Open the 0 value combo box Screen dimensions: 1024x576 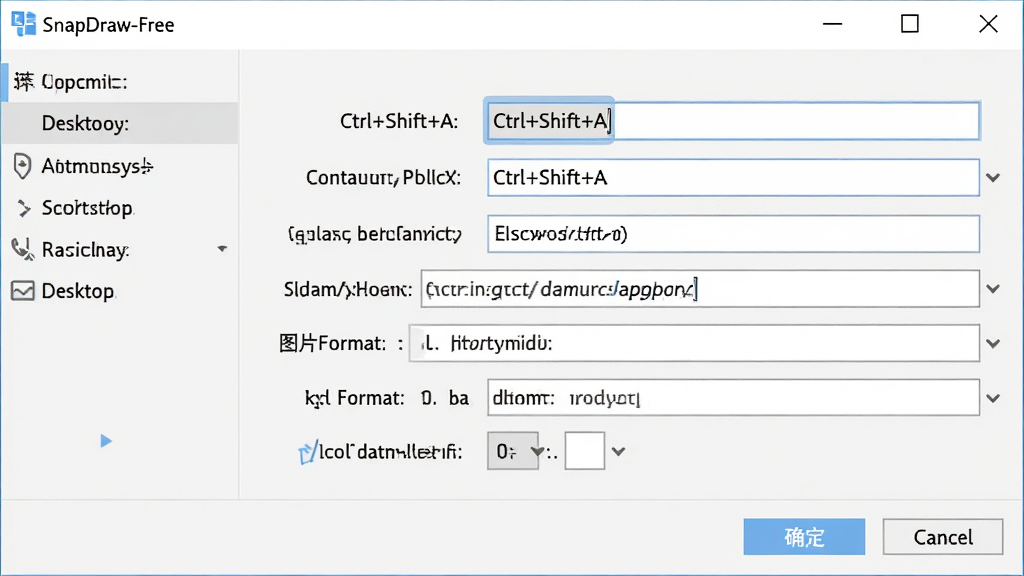point(513,451)
